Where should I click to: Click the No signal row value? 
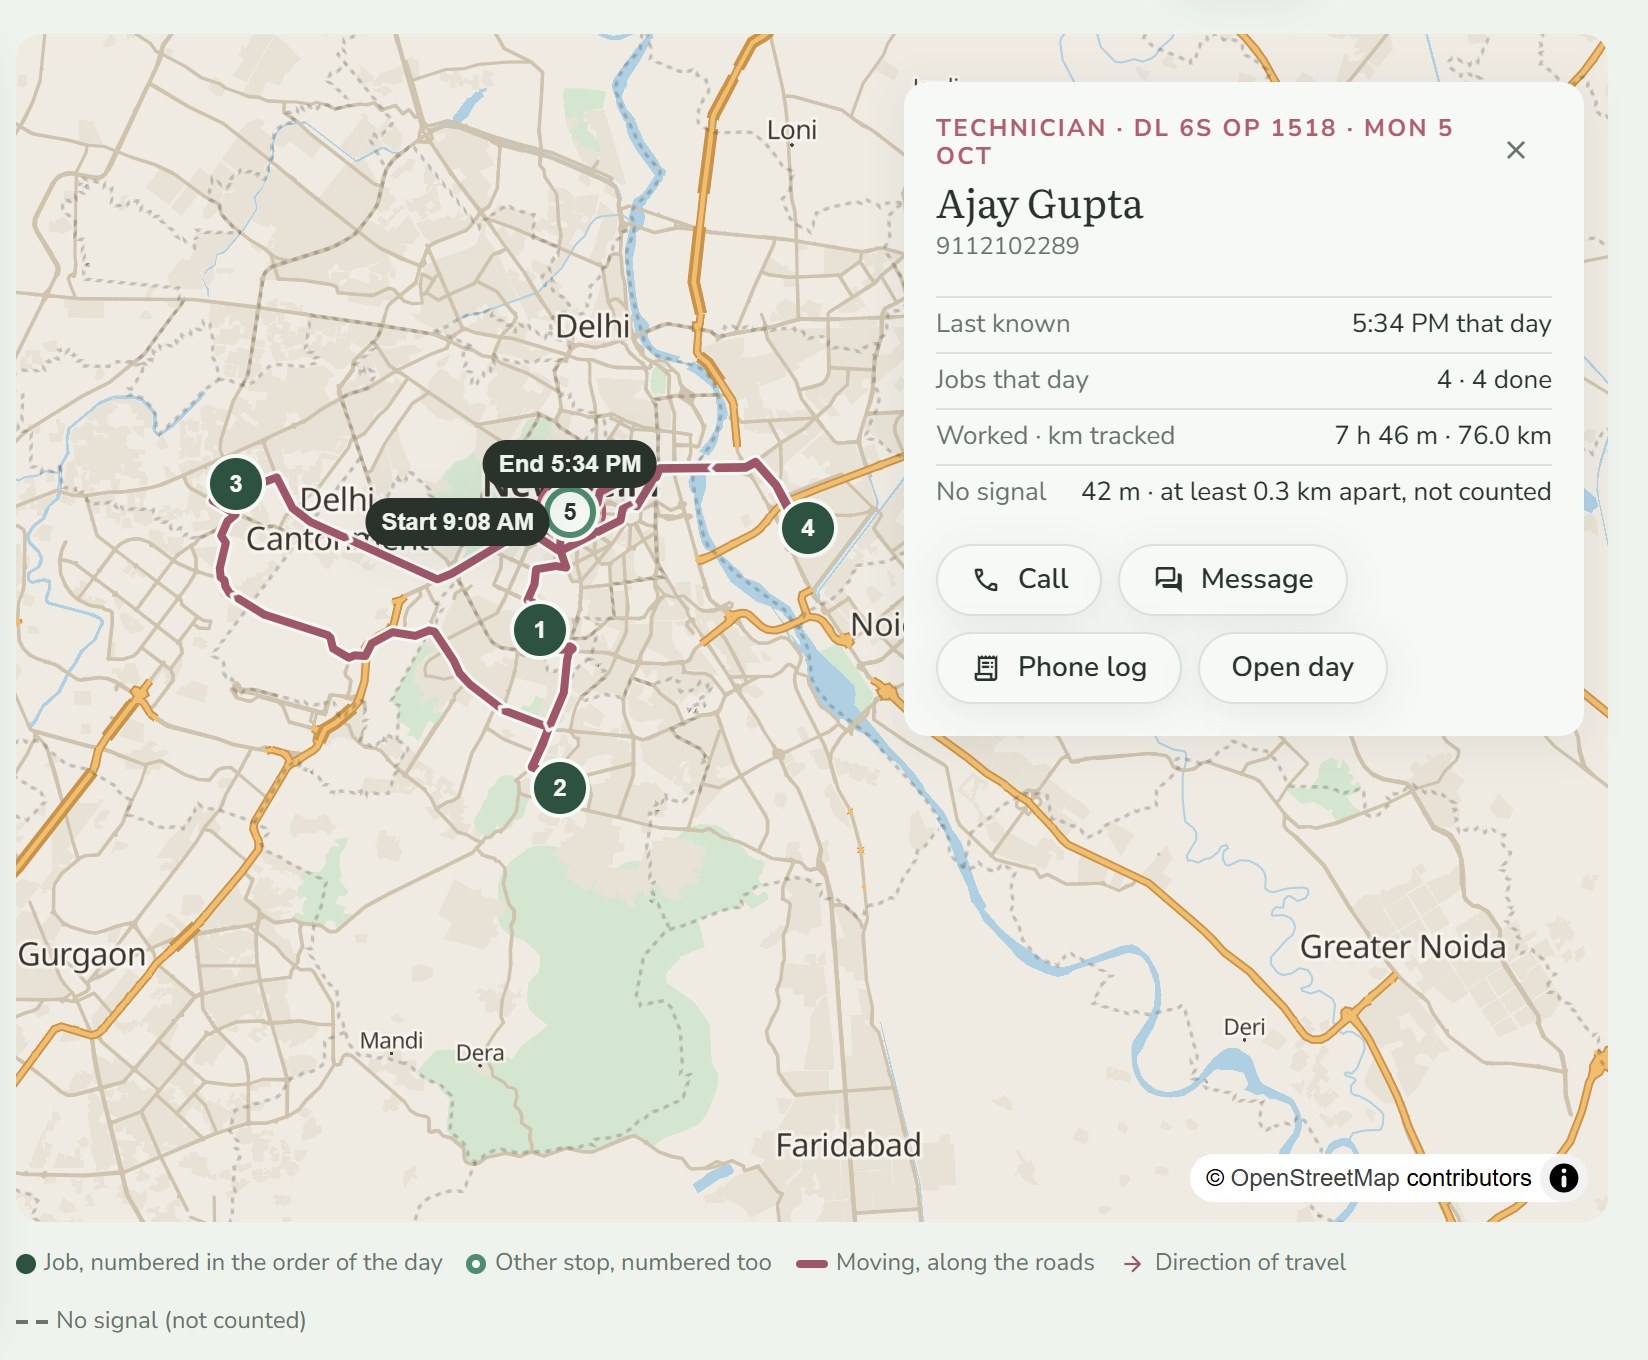(x=1316, y=492)
